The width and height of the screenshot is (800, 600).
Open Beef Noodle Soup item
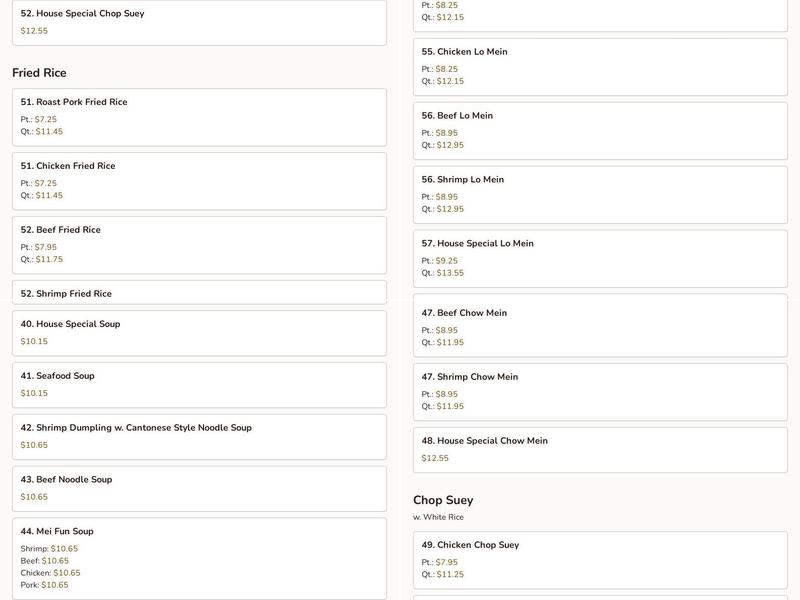click(x=198, y=488)
